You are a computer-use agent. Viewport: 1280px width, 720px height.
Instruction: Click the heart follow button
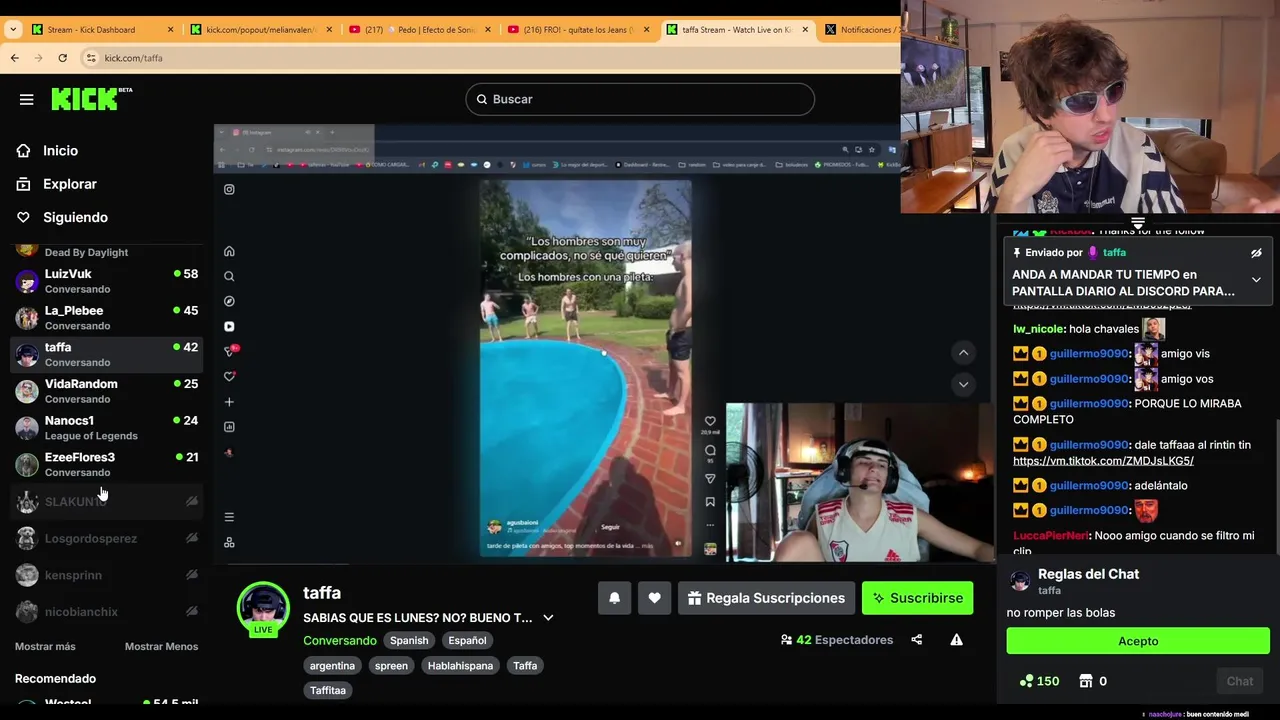pyautogui.click(x=654, y=598)
